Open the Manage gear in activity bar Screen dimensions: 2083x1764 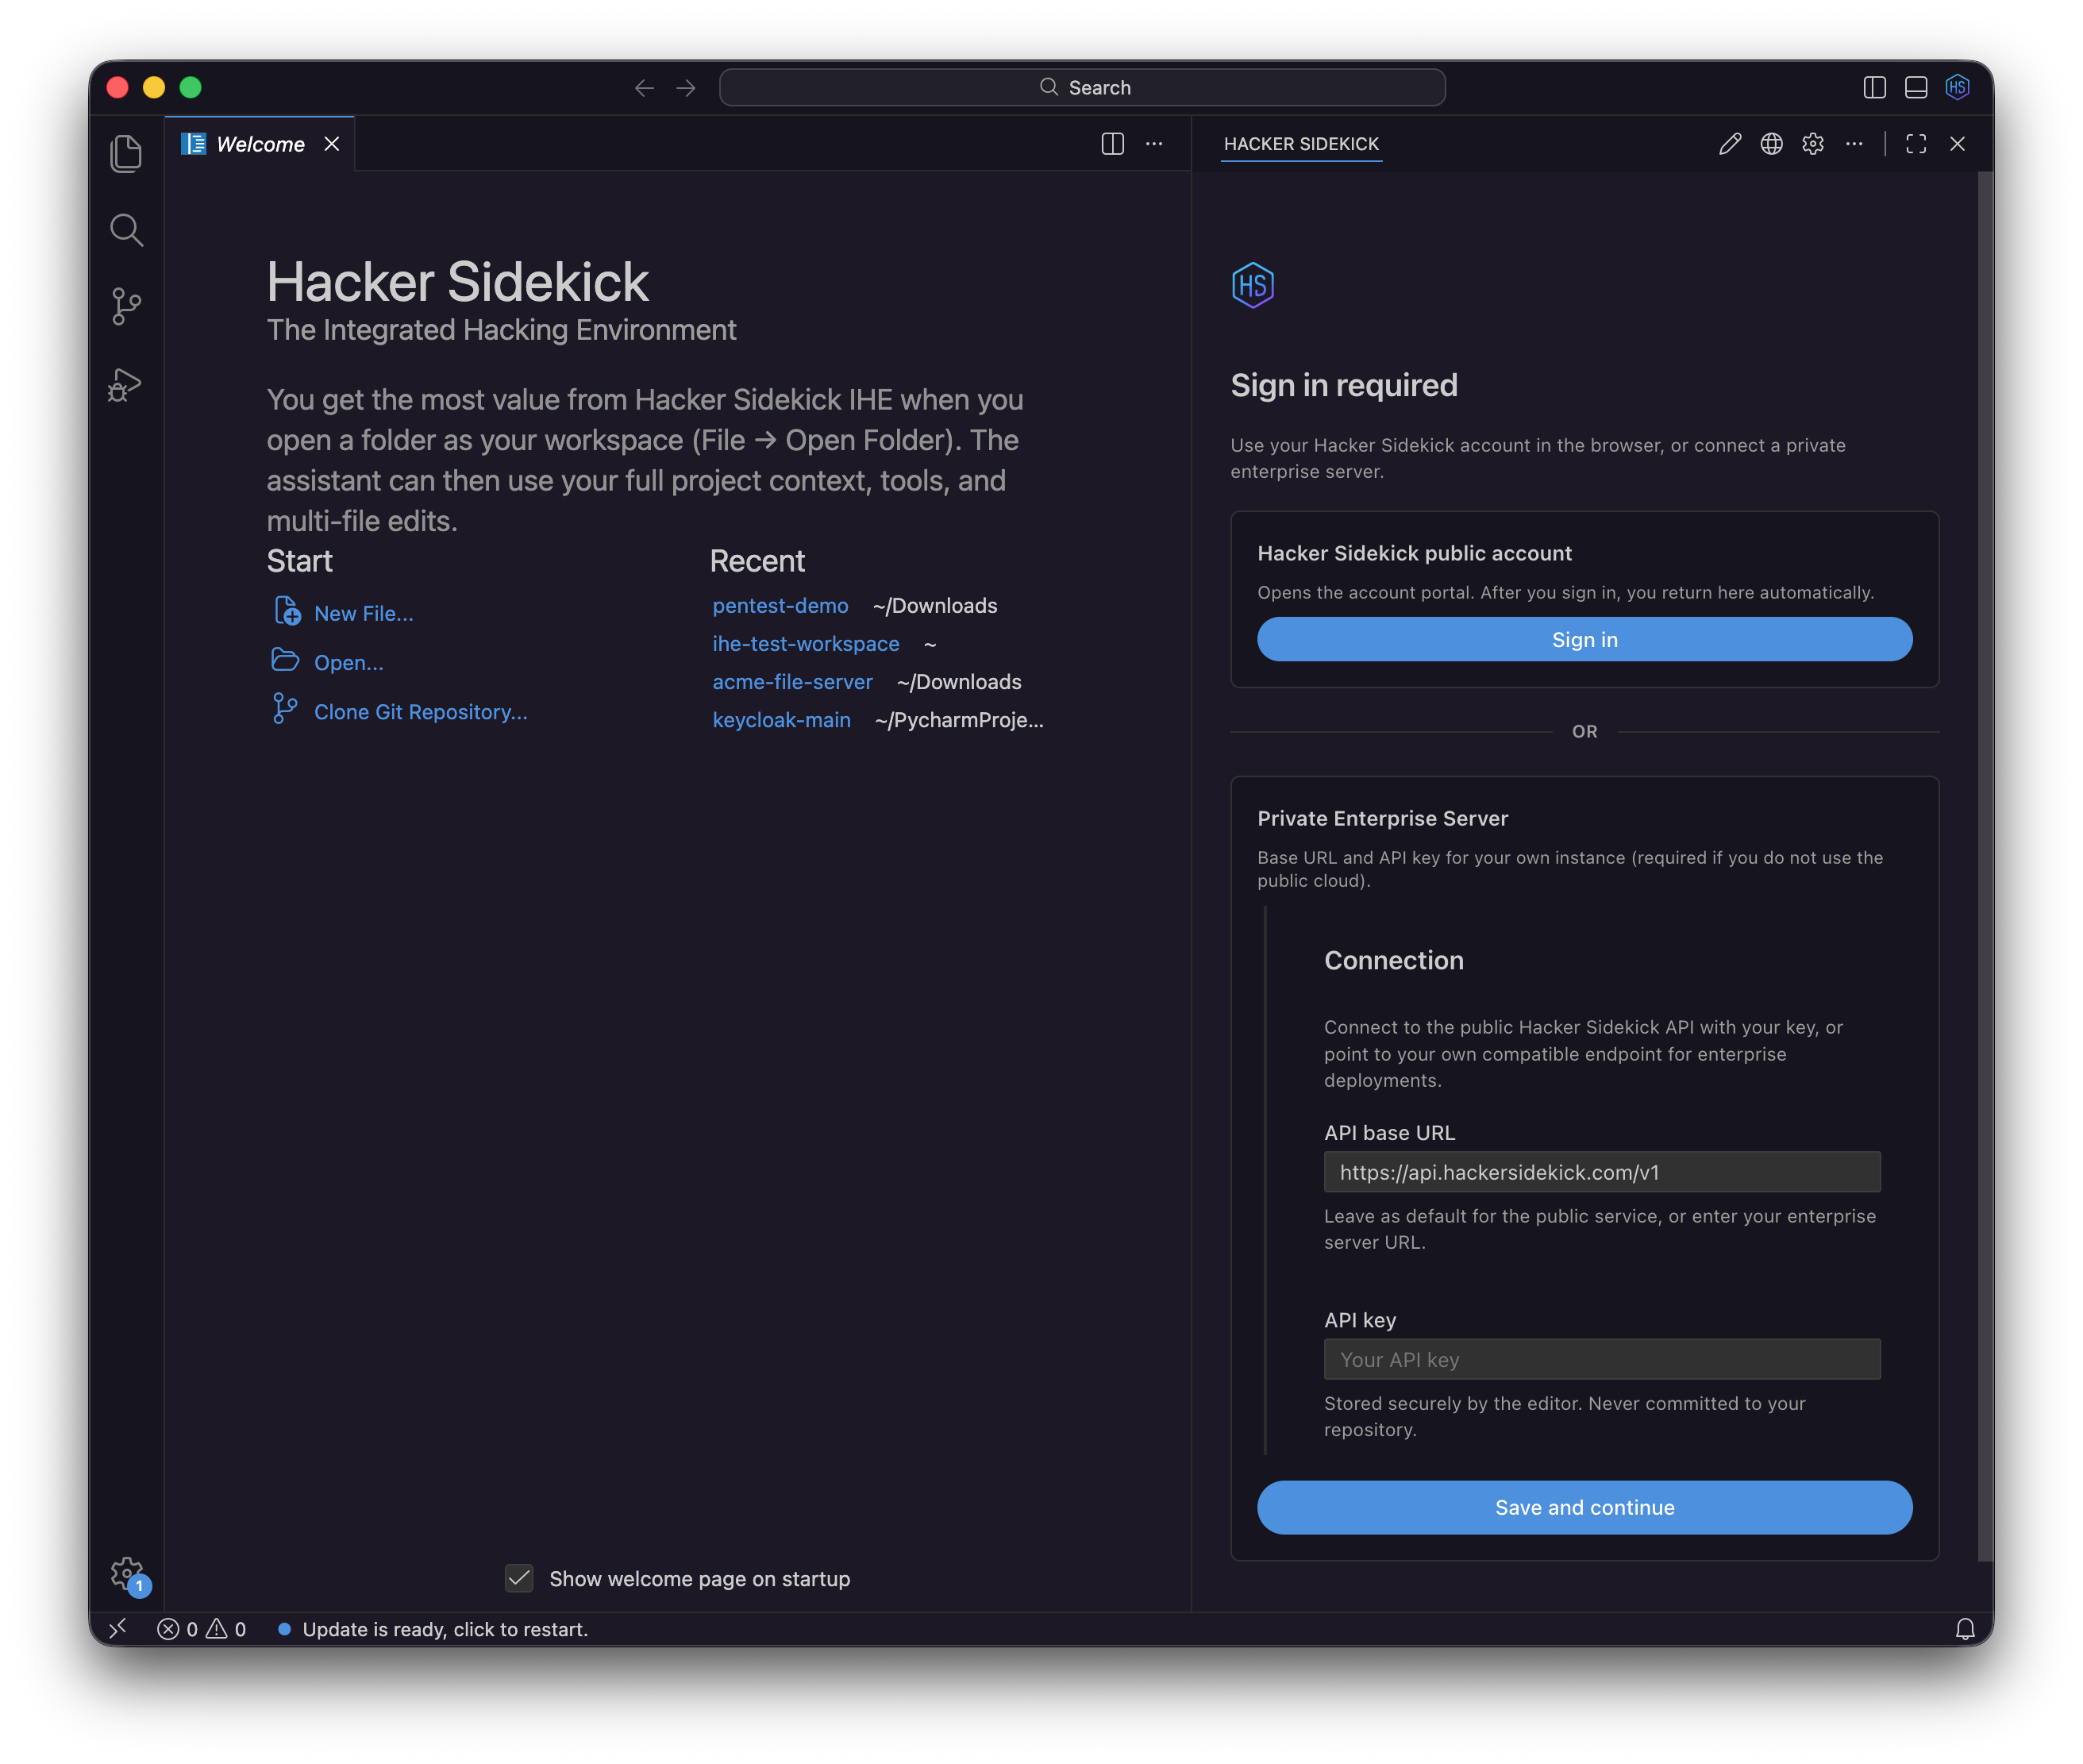click(127, 1574)
